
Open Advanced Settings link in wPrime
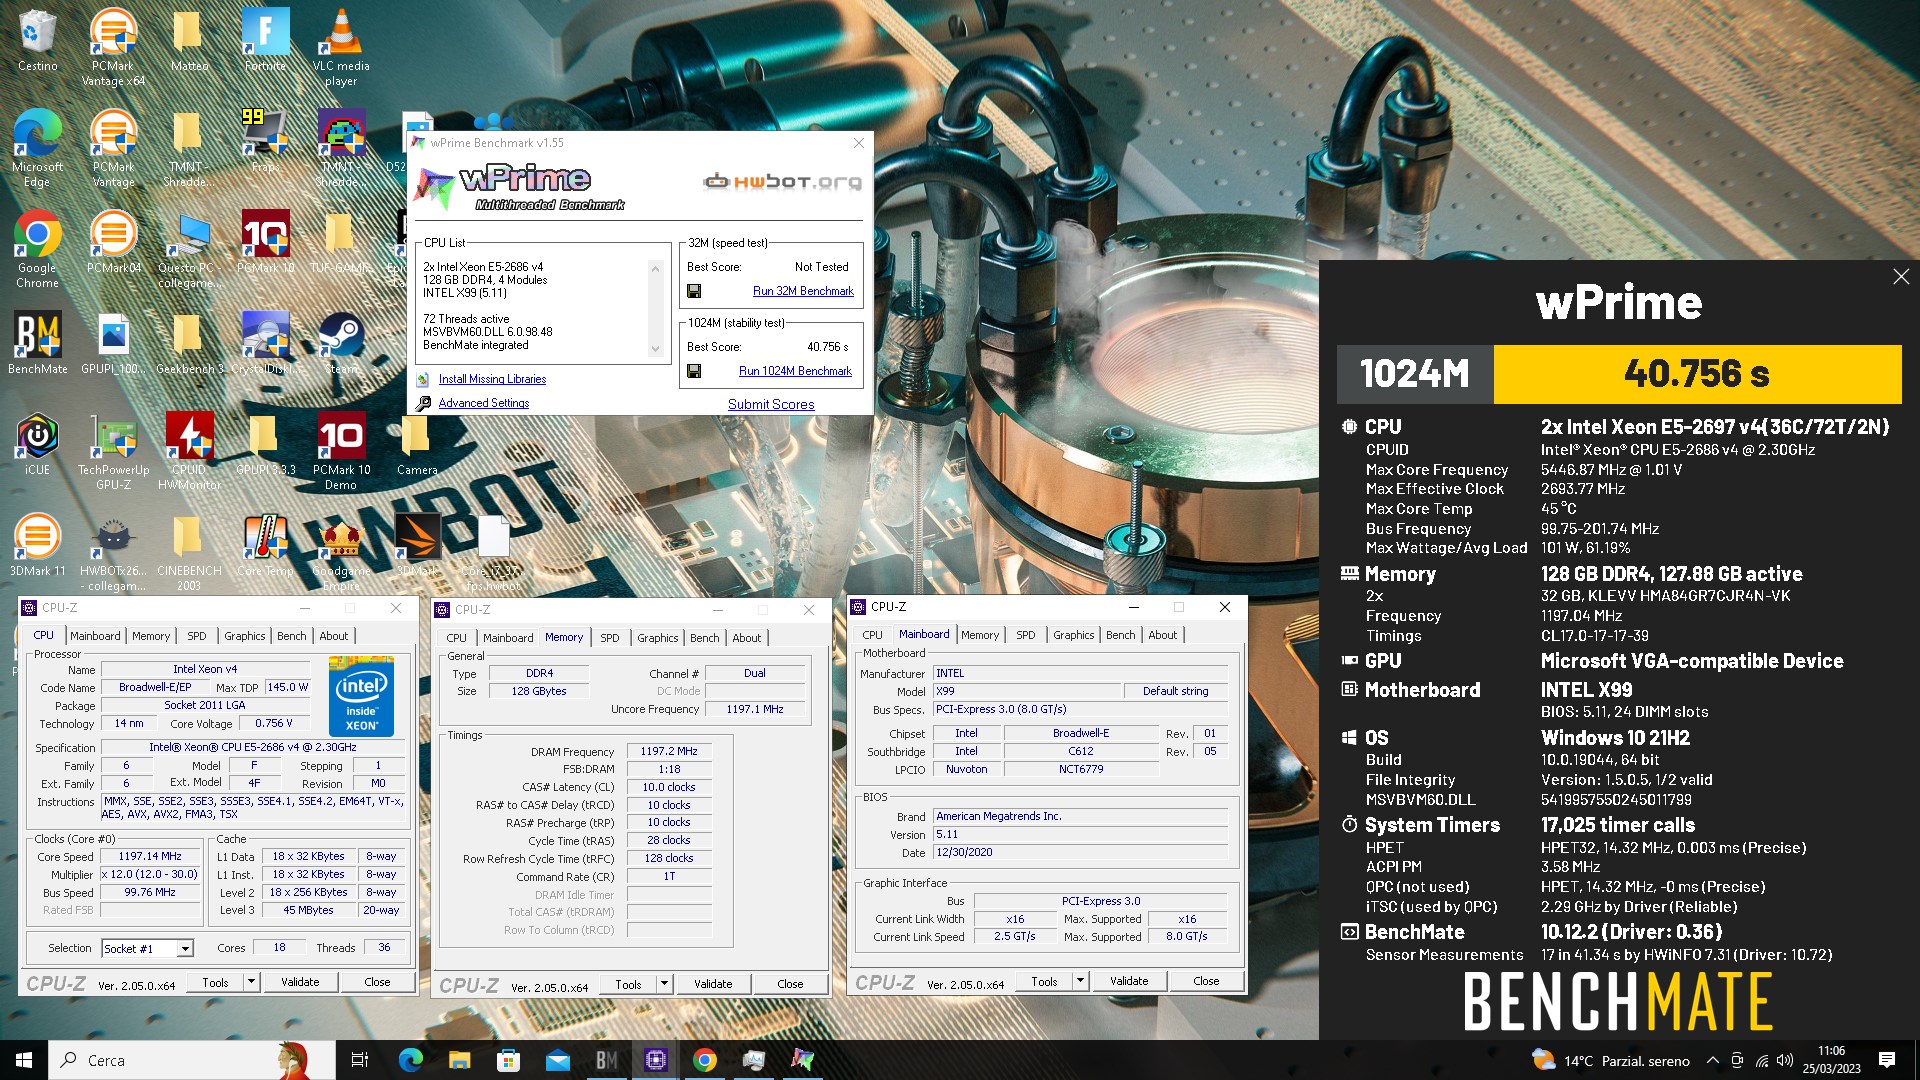point(484,403)
